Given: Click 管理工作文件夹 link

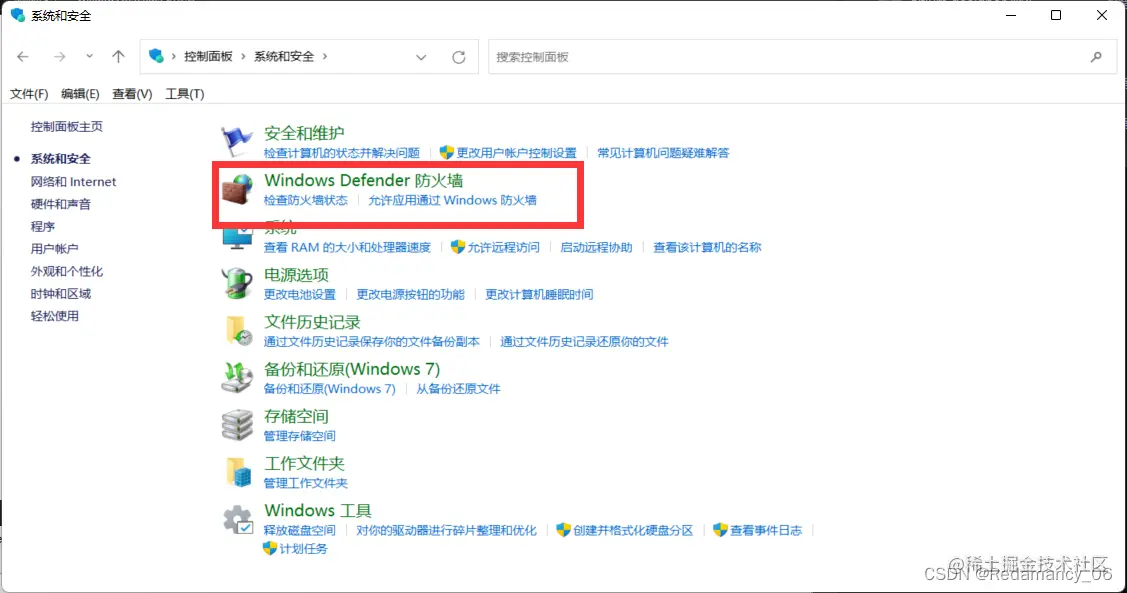Looking at the screenshot, I should coord(305,483).
